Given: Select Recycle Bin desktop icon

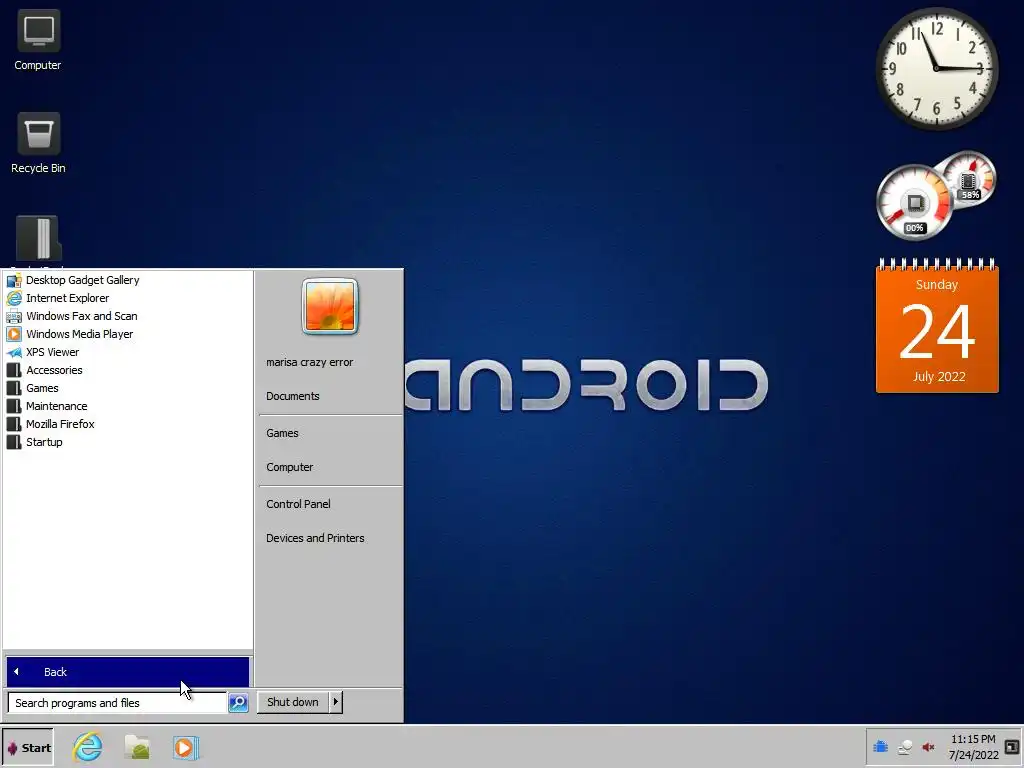Looking at the screenshot, I should click(x=38, y=143).
